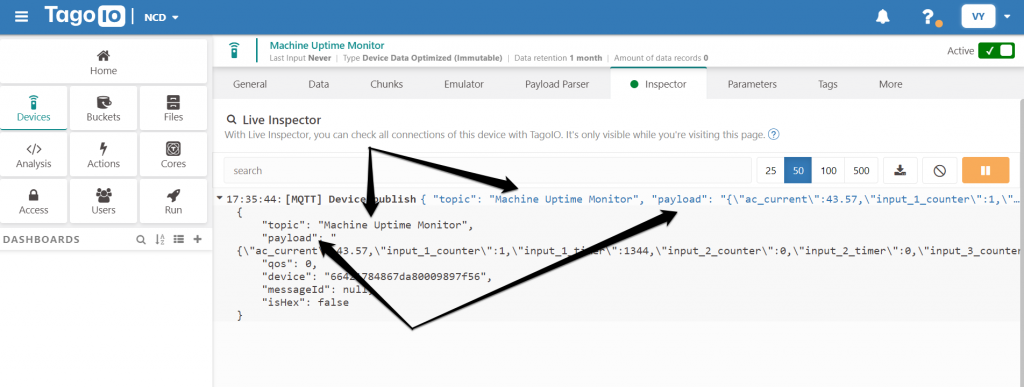Select the Inspector tab
Viewport: 1024px width, 387px height.
tap(658, 84)
